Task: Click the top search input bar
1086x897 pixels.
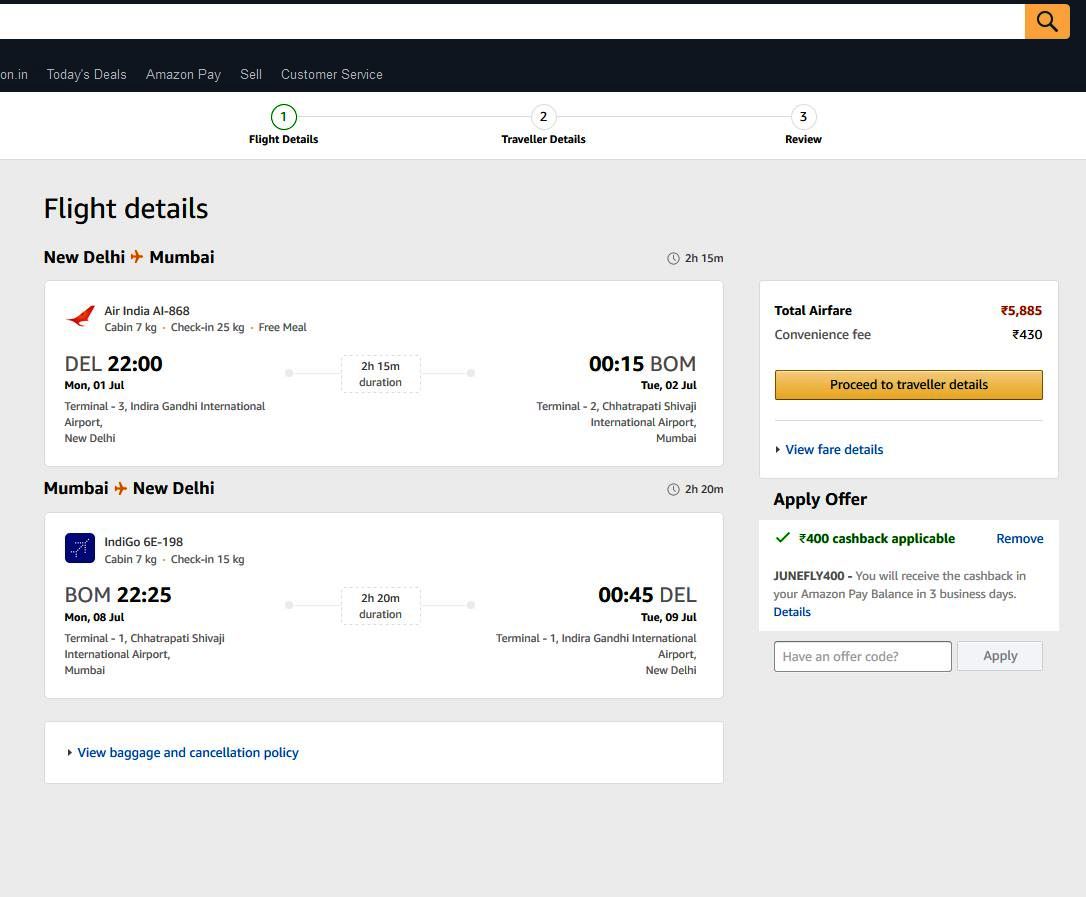Action: coord(512,21)
